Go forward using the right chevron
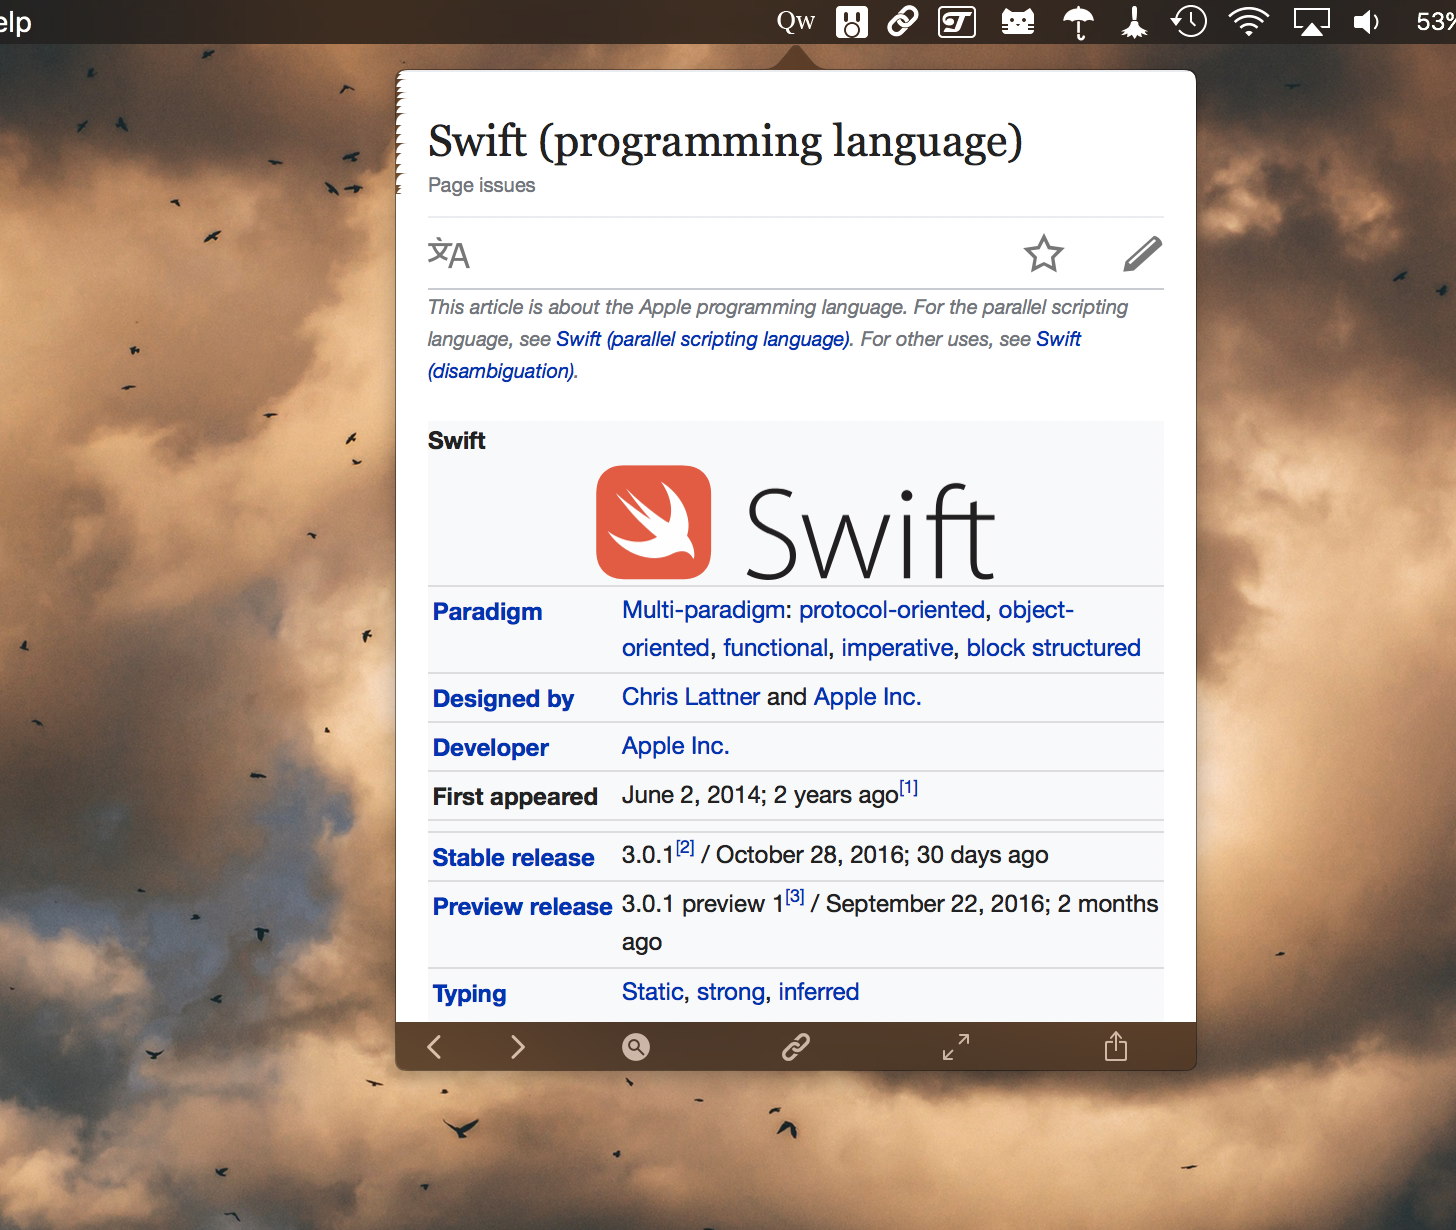This screenshot has width=1456, height=1230. [517, 1046]
